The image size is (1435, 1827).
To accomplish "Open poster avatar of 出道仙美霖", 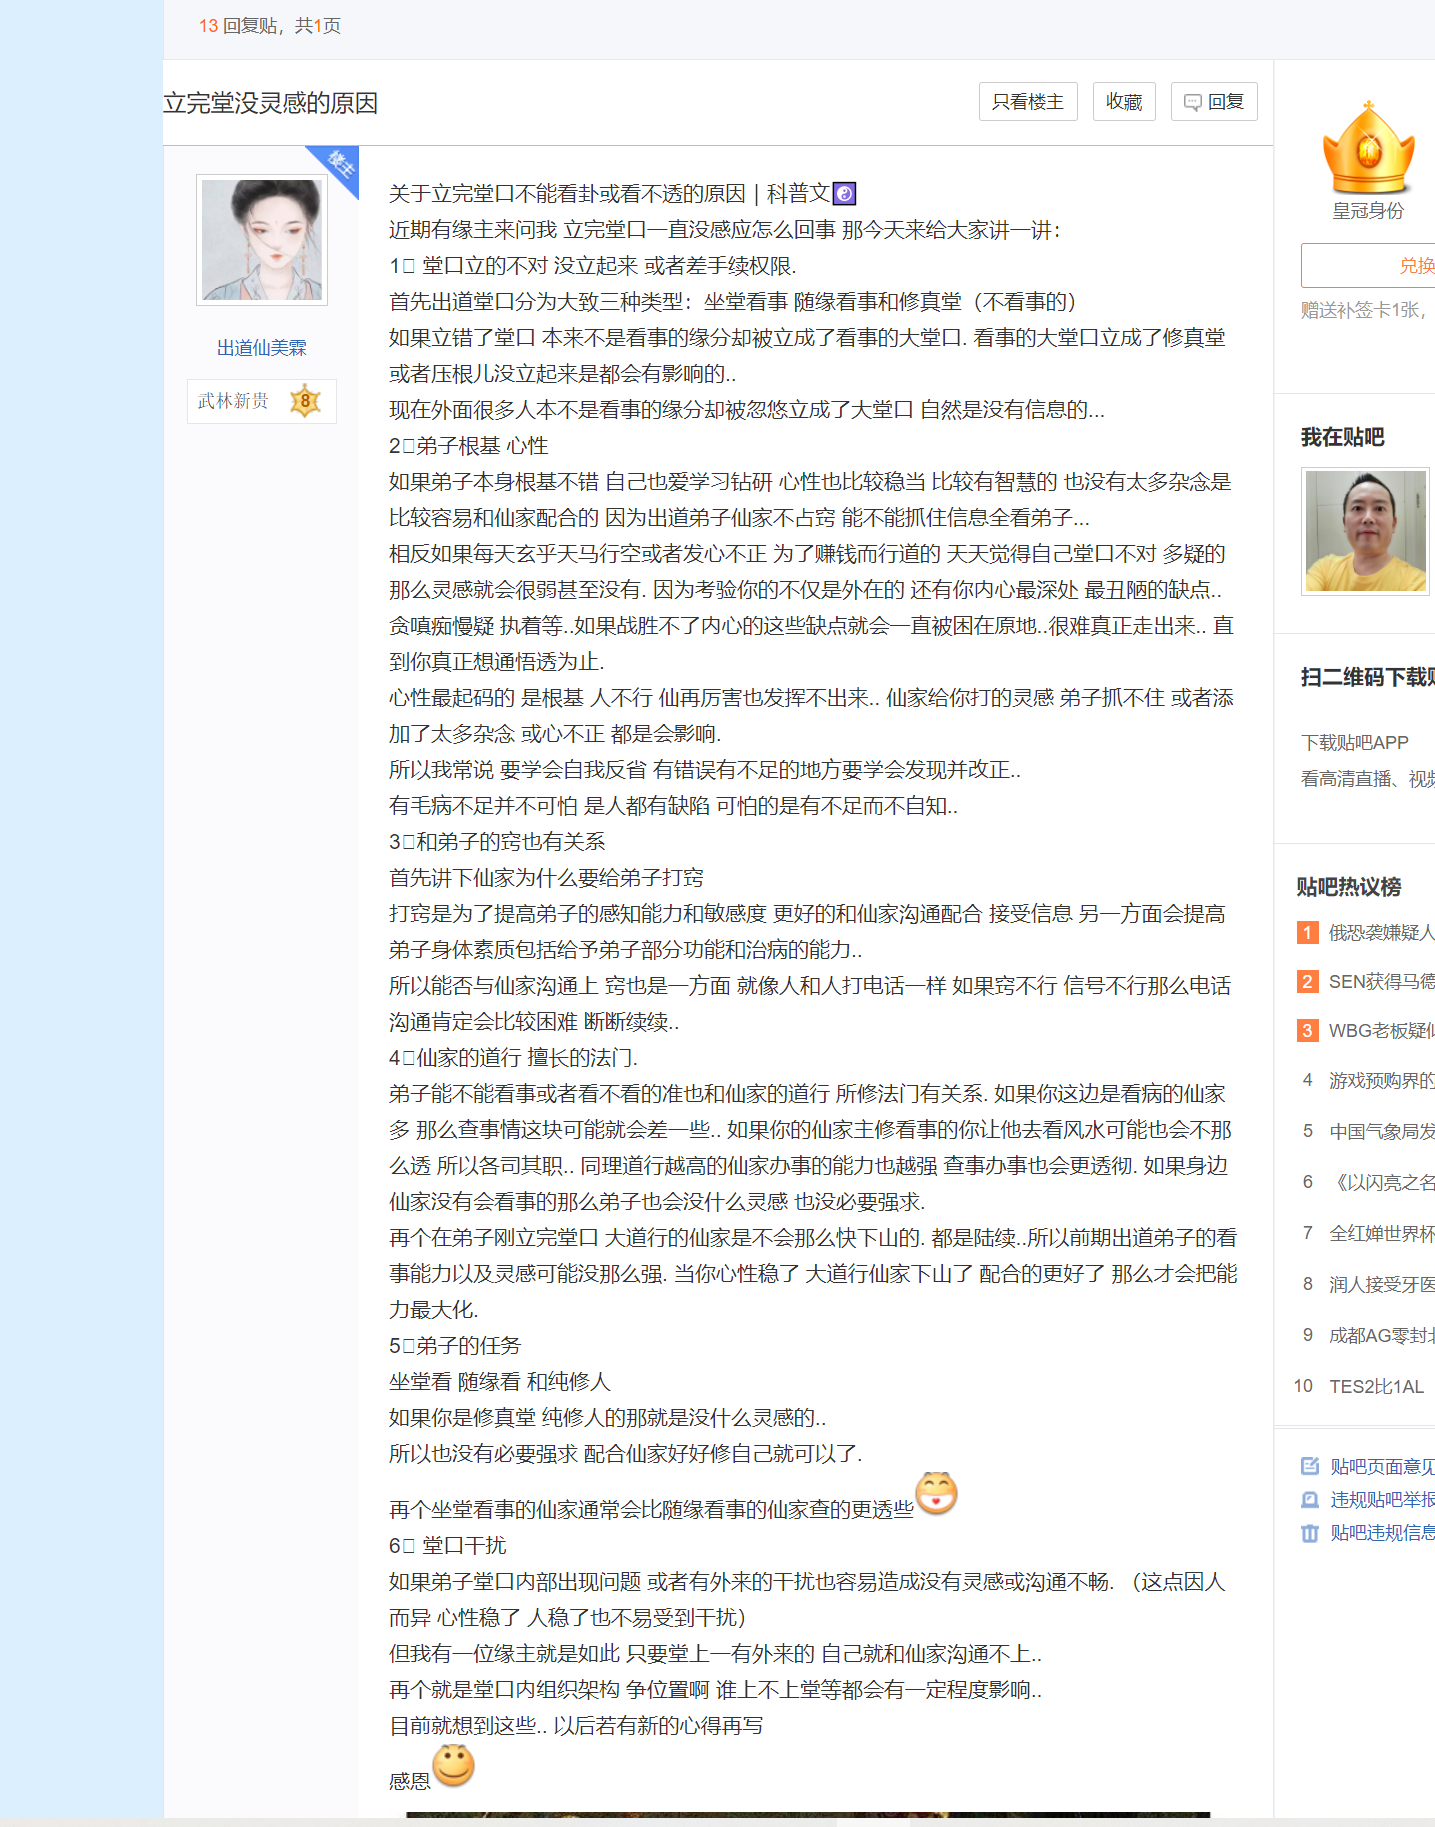I will click(262, 240).
